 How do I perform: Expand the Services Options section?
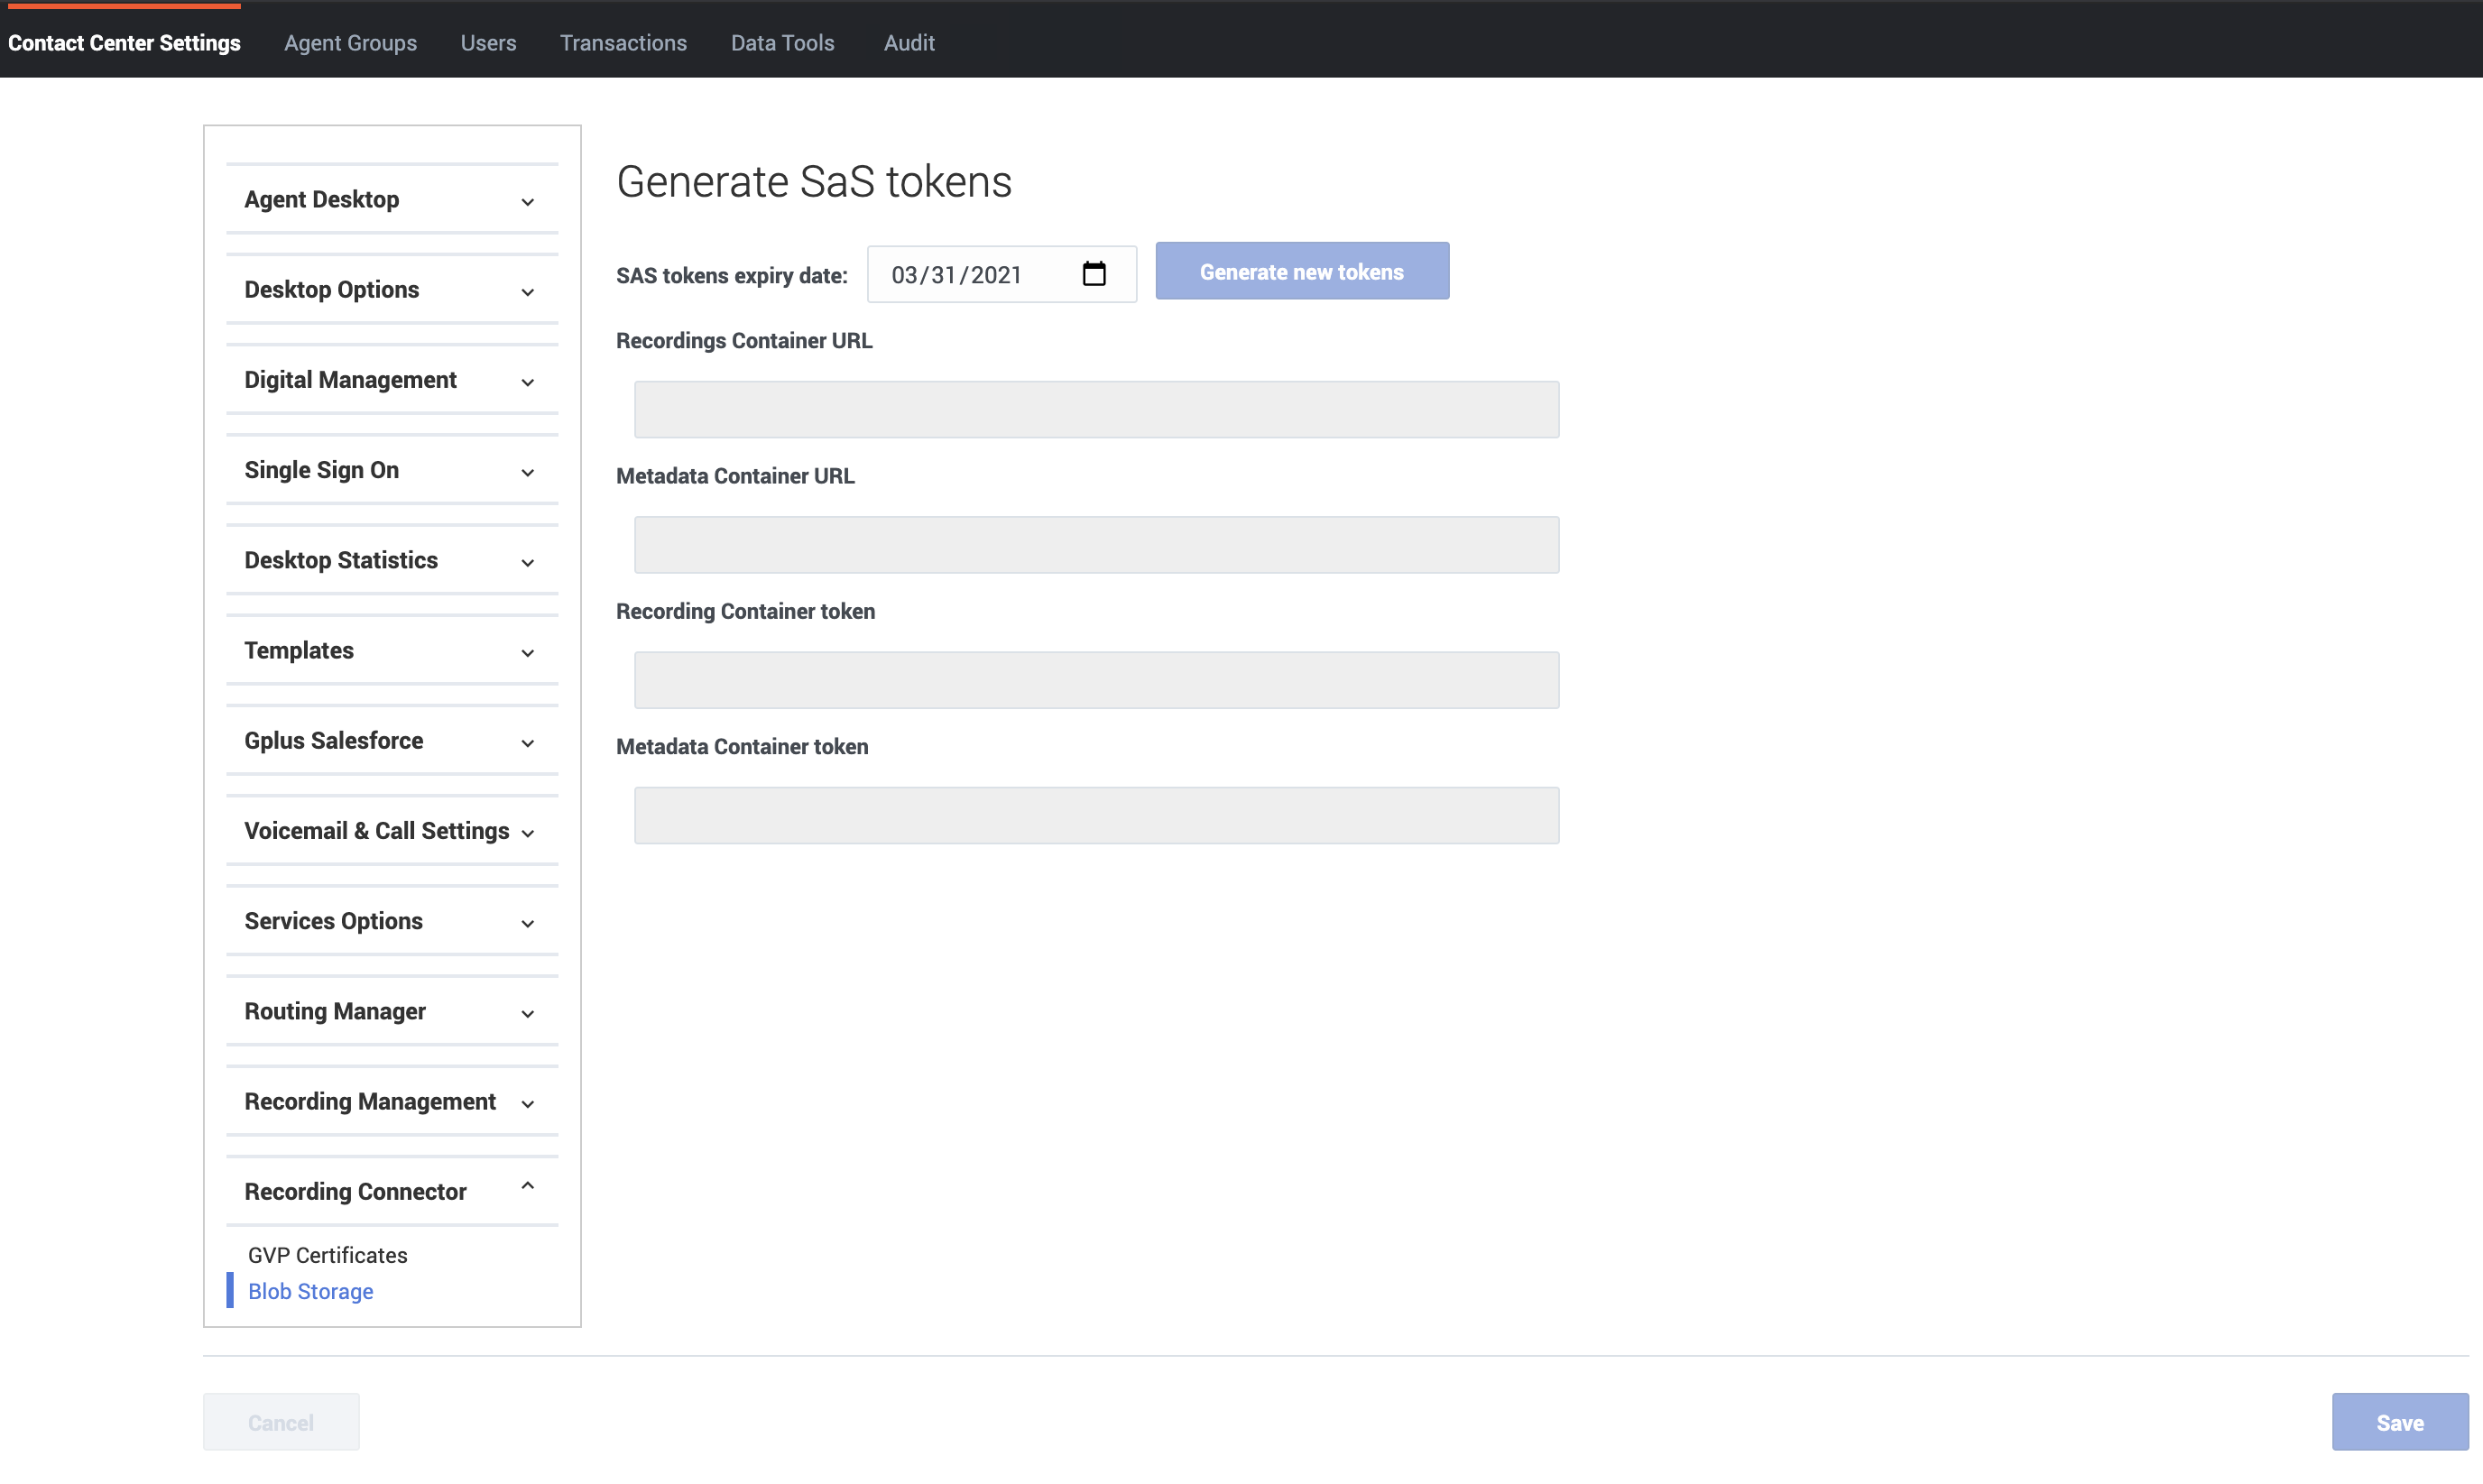click(x=392, y=921)
